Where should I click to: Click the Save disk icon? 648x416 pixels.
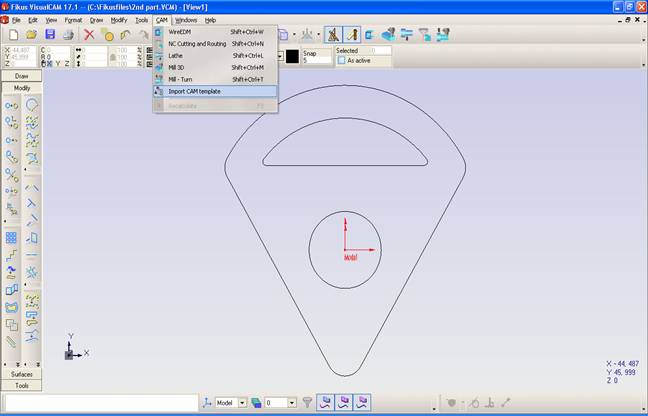coord(49,35)
